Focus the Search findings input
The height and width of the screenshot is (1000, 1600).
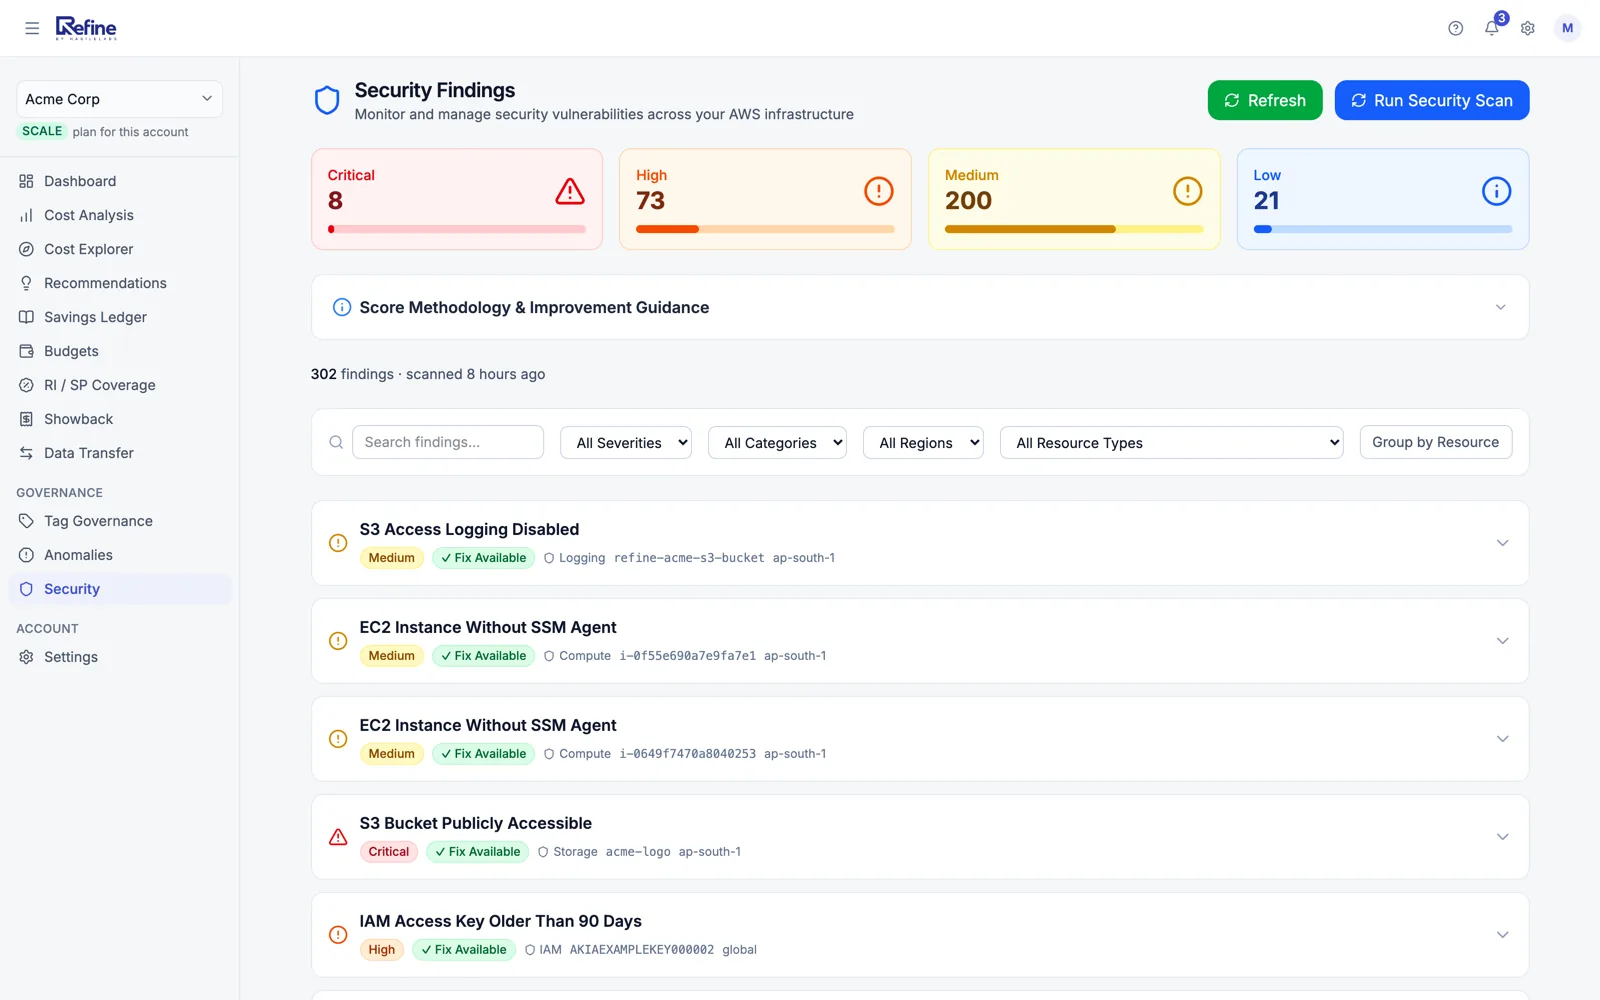pos(448,442)
